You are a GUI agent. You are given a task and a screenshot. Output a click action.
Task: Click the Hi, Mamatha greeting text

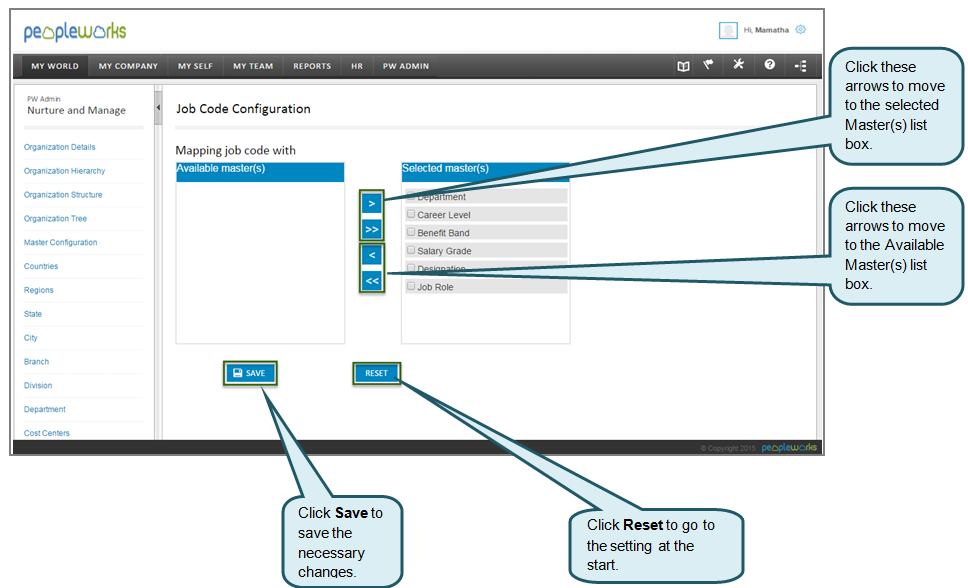(x=766, y=30)
